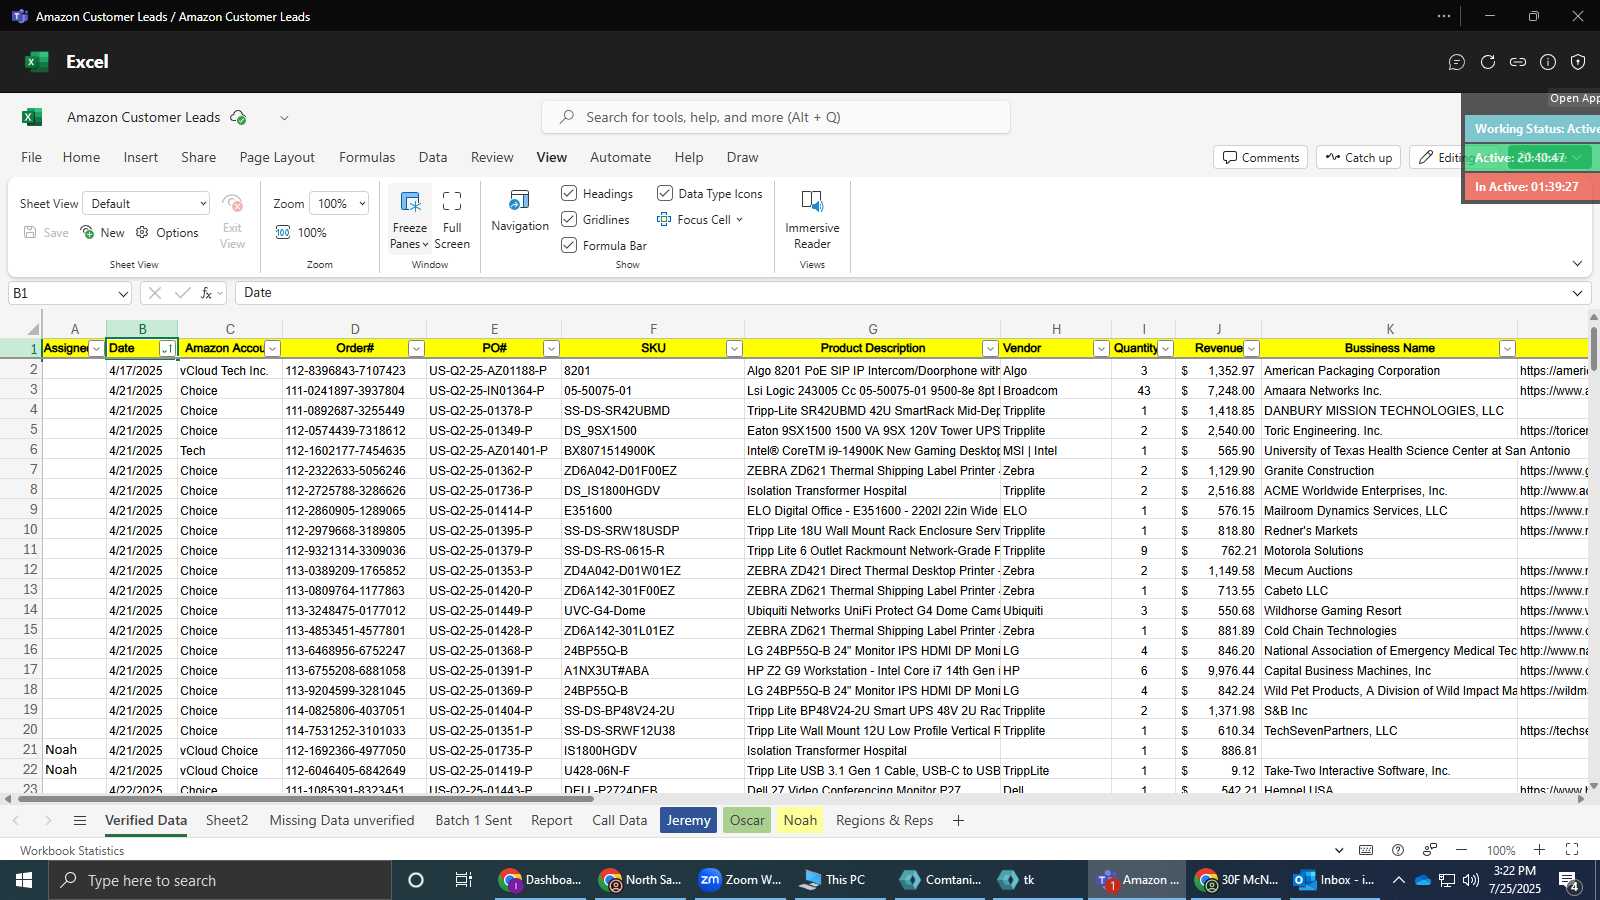Zoom out with the status bar minus
The image size is (1600, 900).
(1461, 850)
